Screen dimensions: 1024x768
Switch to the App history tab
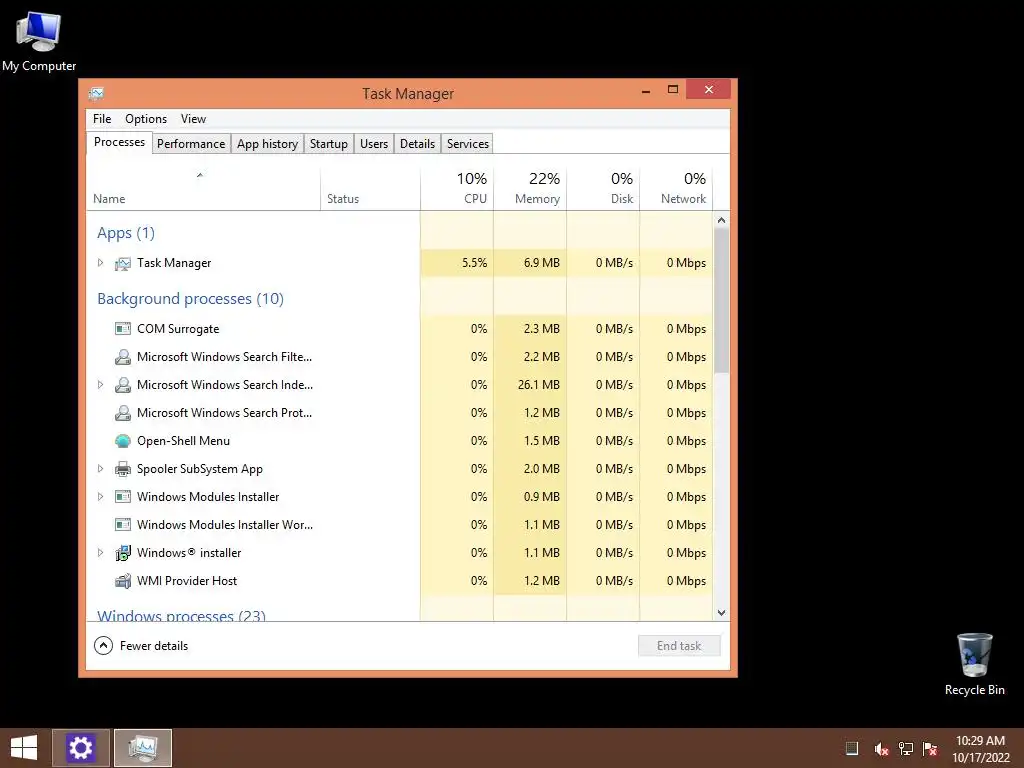coord(267,144)
